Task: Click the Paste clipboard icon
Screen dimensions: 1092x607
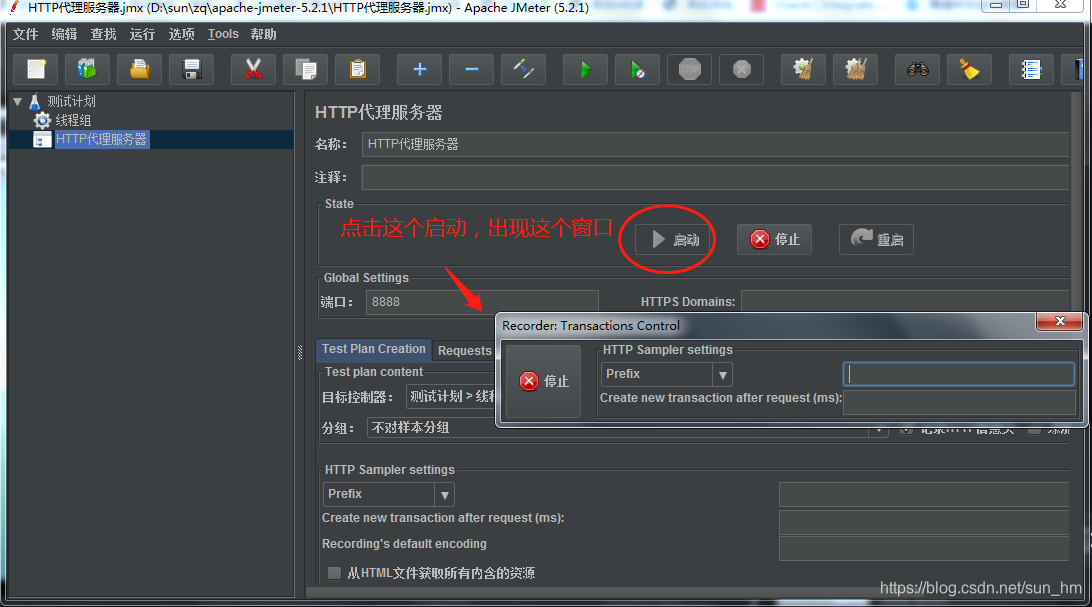Action: (x=357, y=69)
